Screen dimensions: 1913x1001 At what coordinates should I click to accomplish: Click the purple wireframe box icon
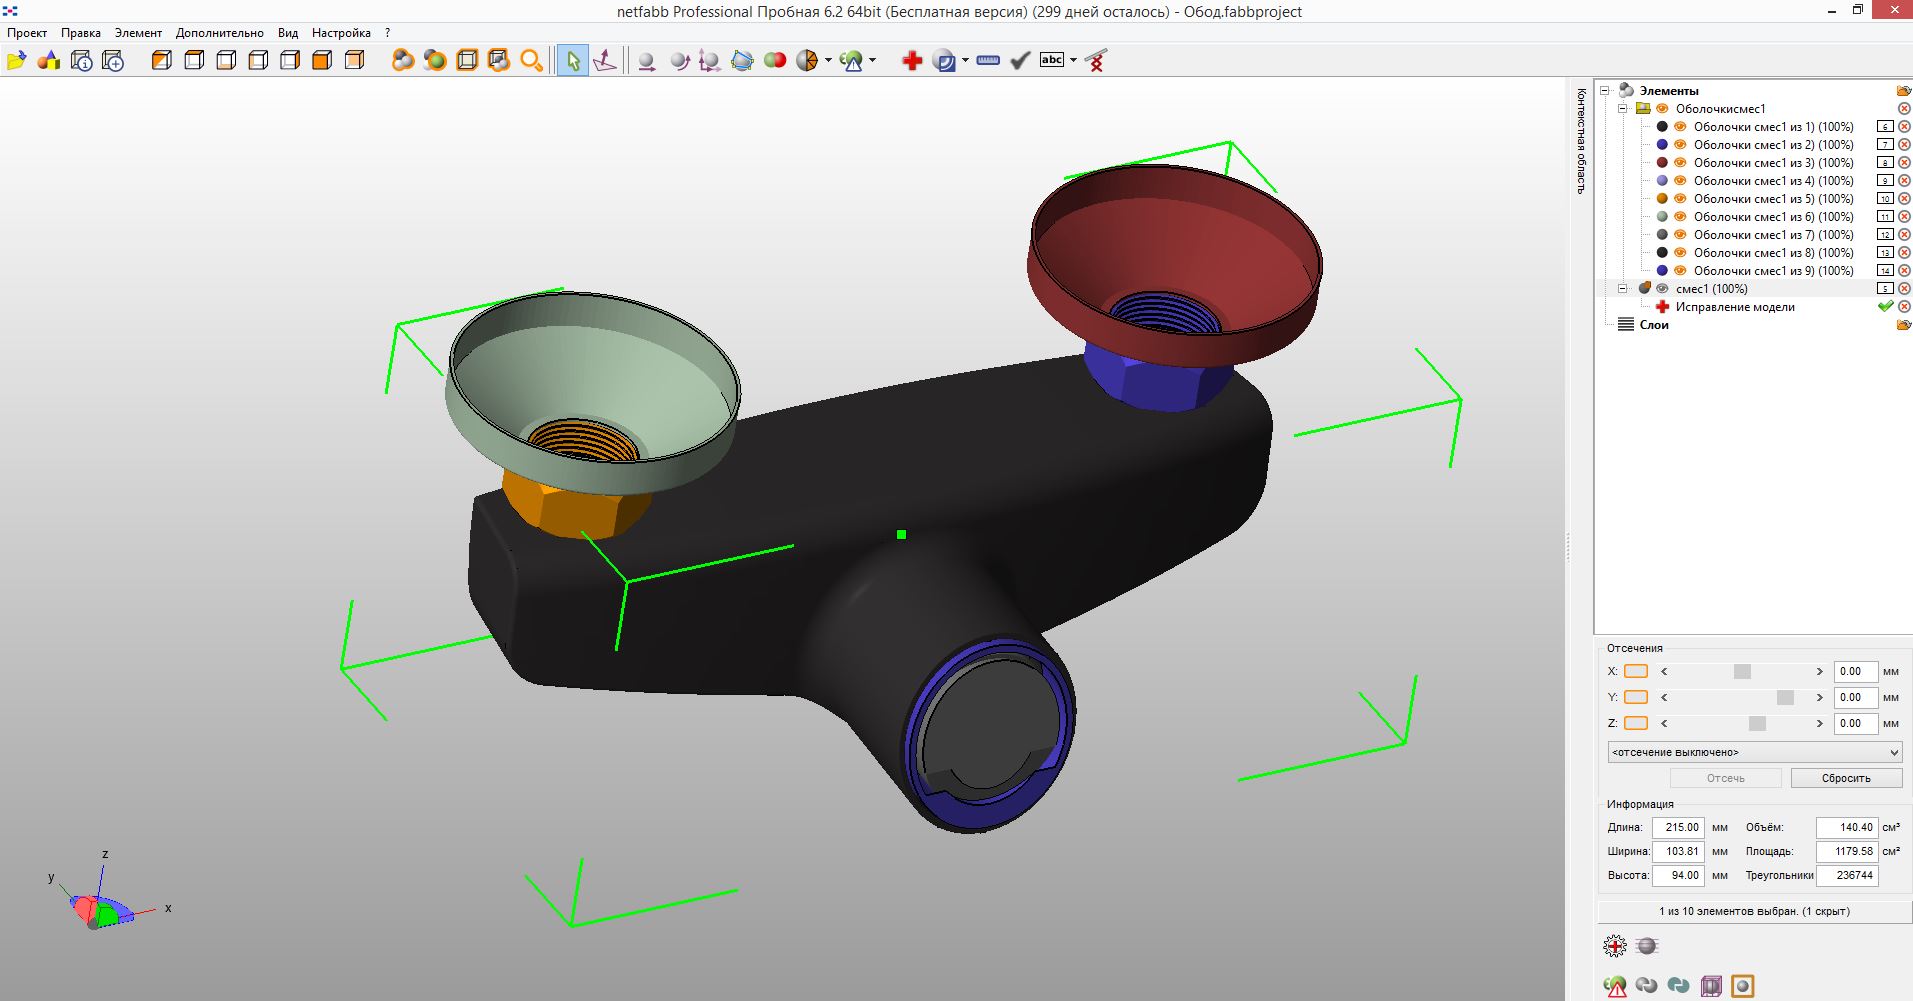(1711, 986)
